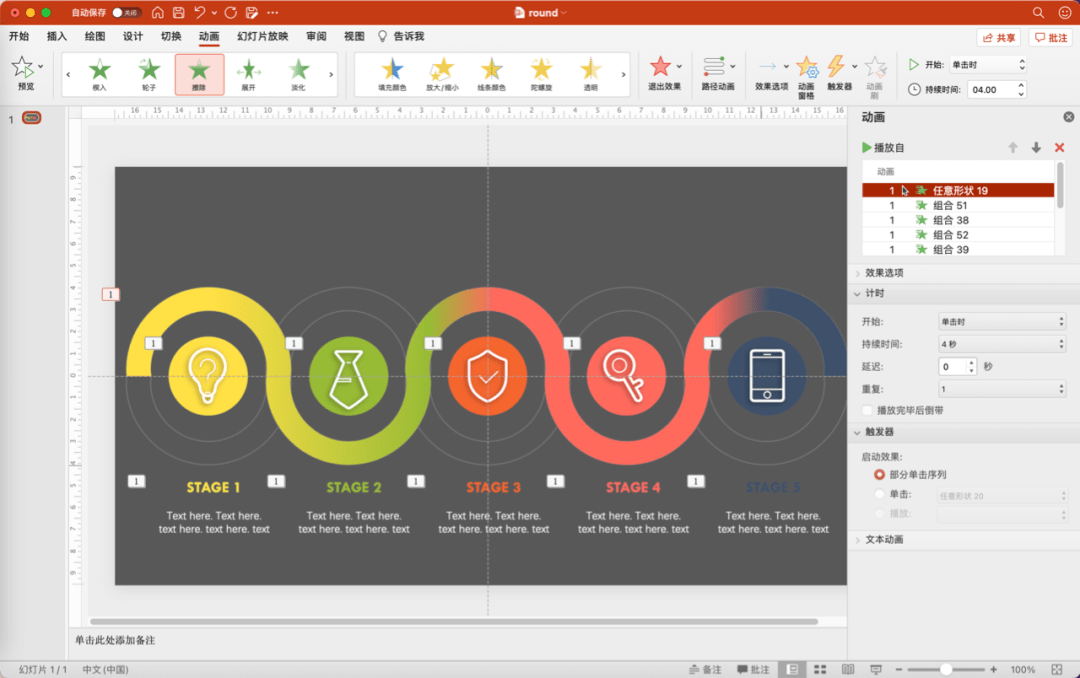The height and width of the screenshot is (678, 1080).
Task: Delete the selected animation with red X
Action: tap(1059, 147)
